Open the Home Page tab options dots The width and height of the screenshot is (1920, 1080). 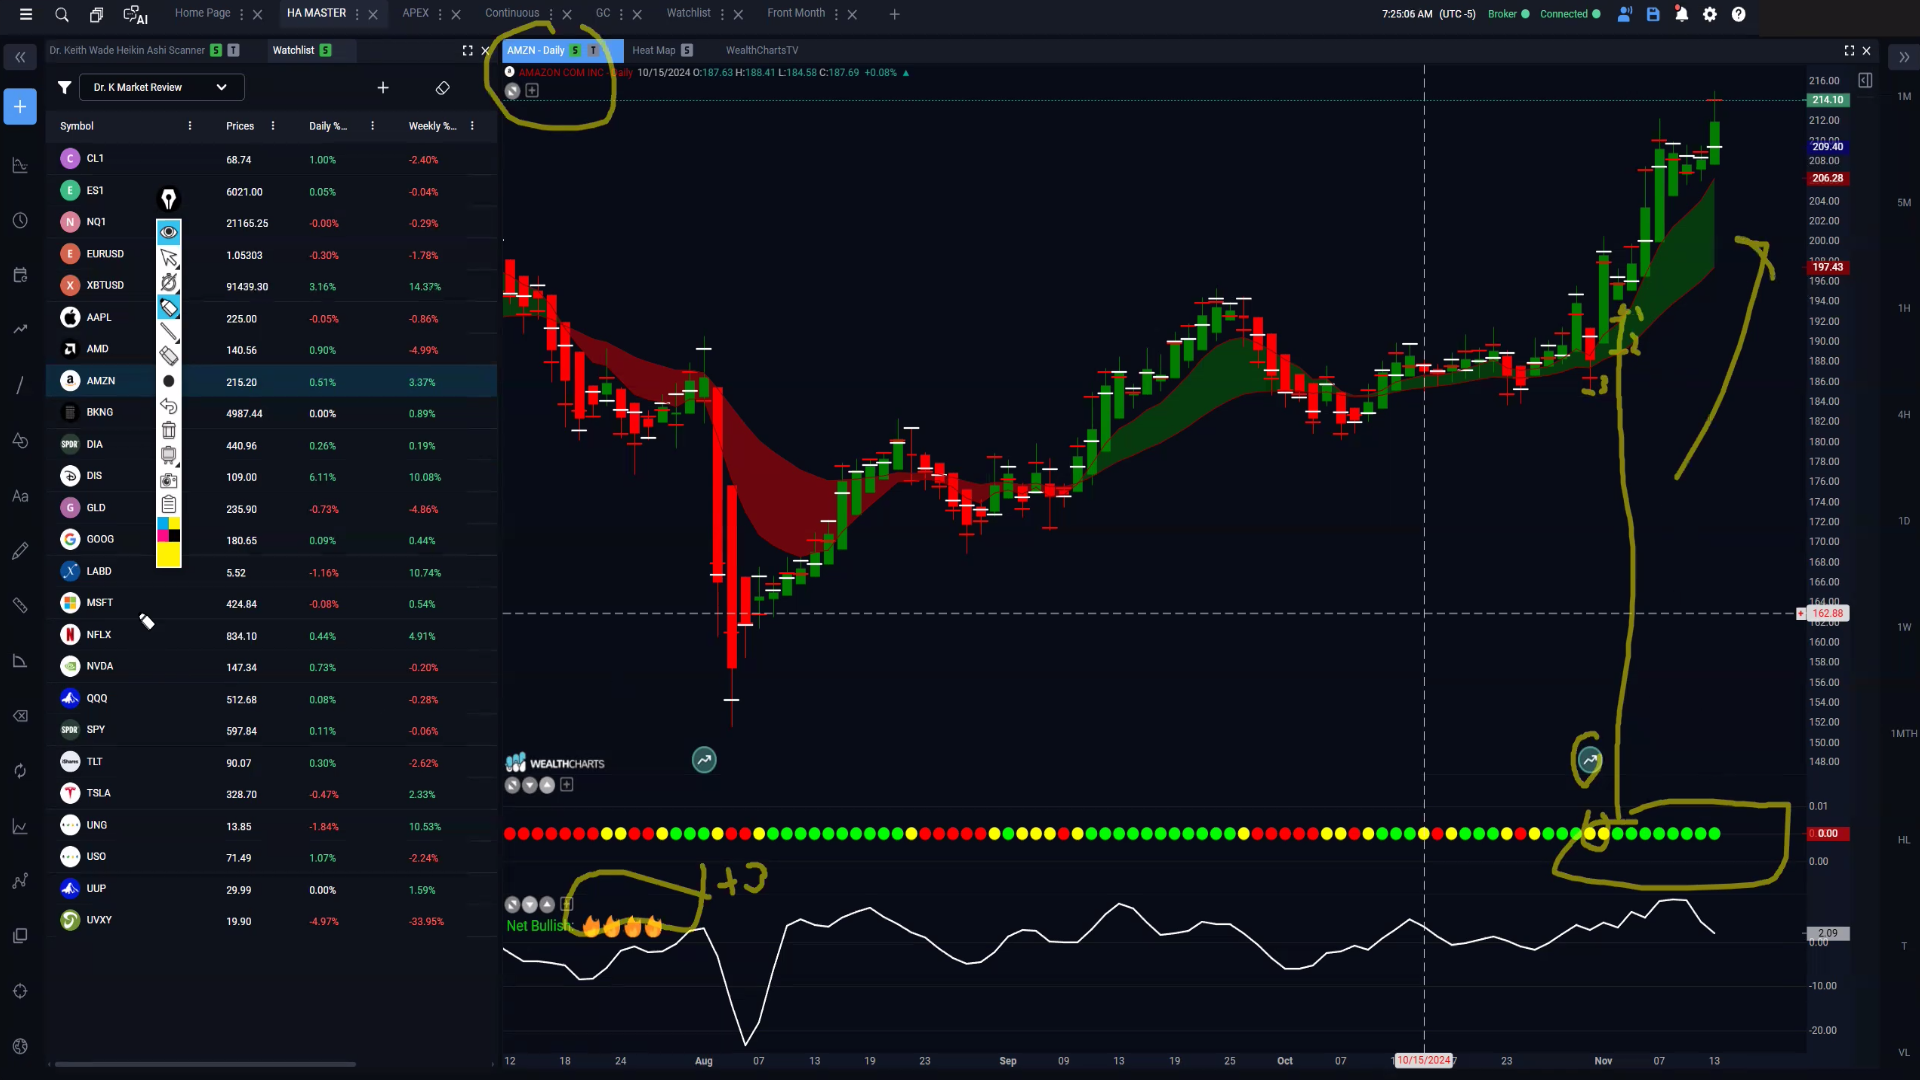tap(242, 14)
